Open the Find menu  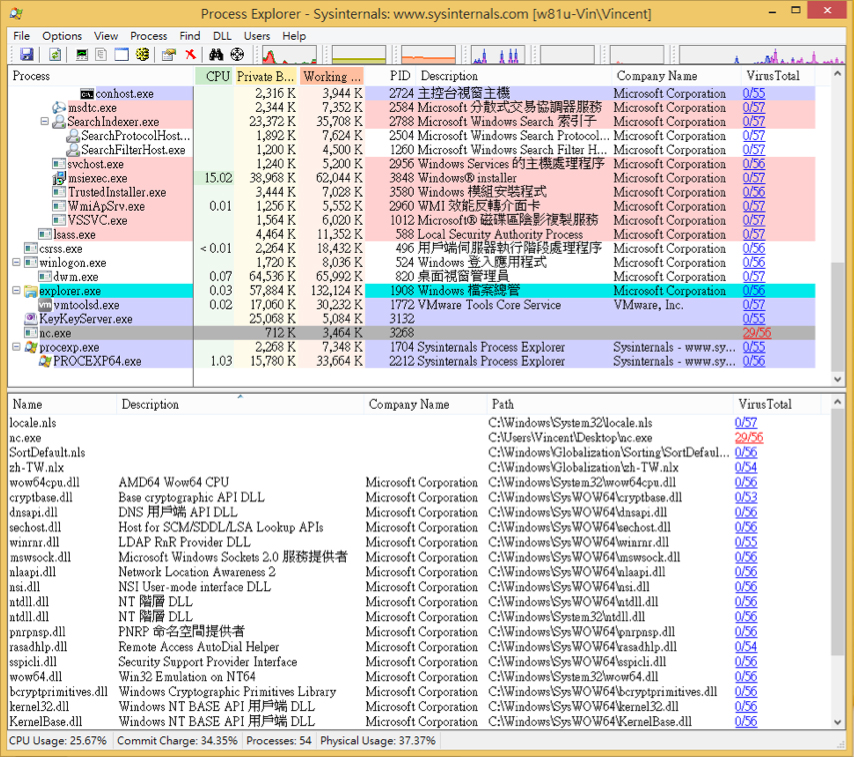coord(190,36)
